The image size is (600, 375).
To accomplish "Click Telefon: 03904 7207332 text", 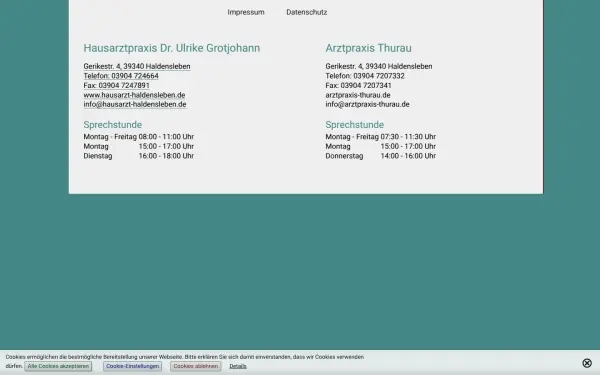I will pyautogui.click(x=365, y=76).
